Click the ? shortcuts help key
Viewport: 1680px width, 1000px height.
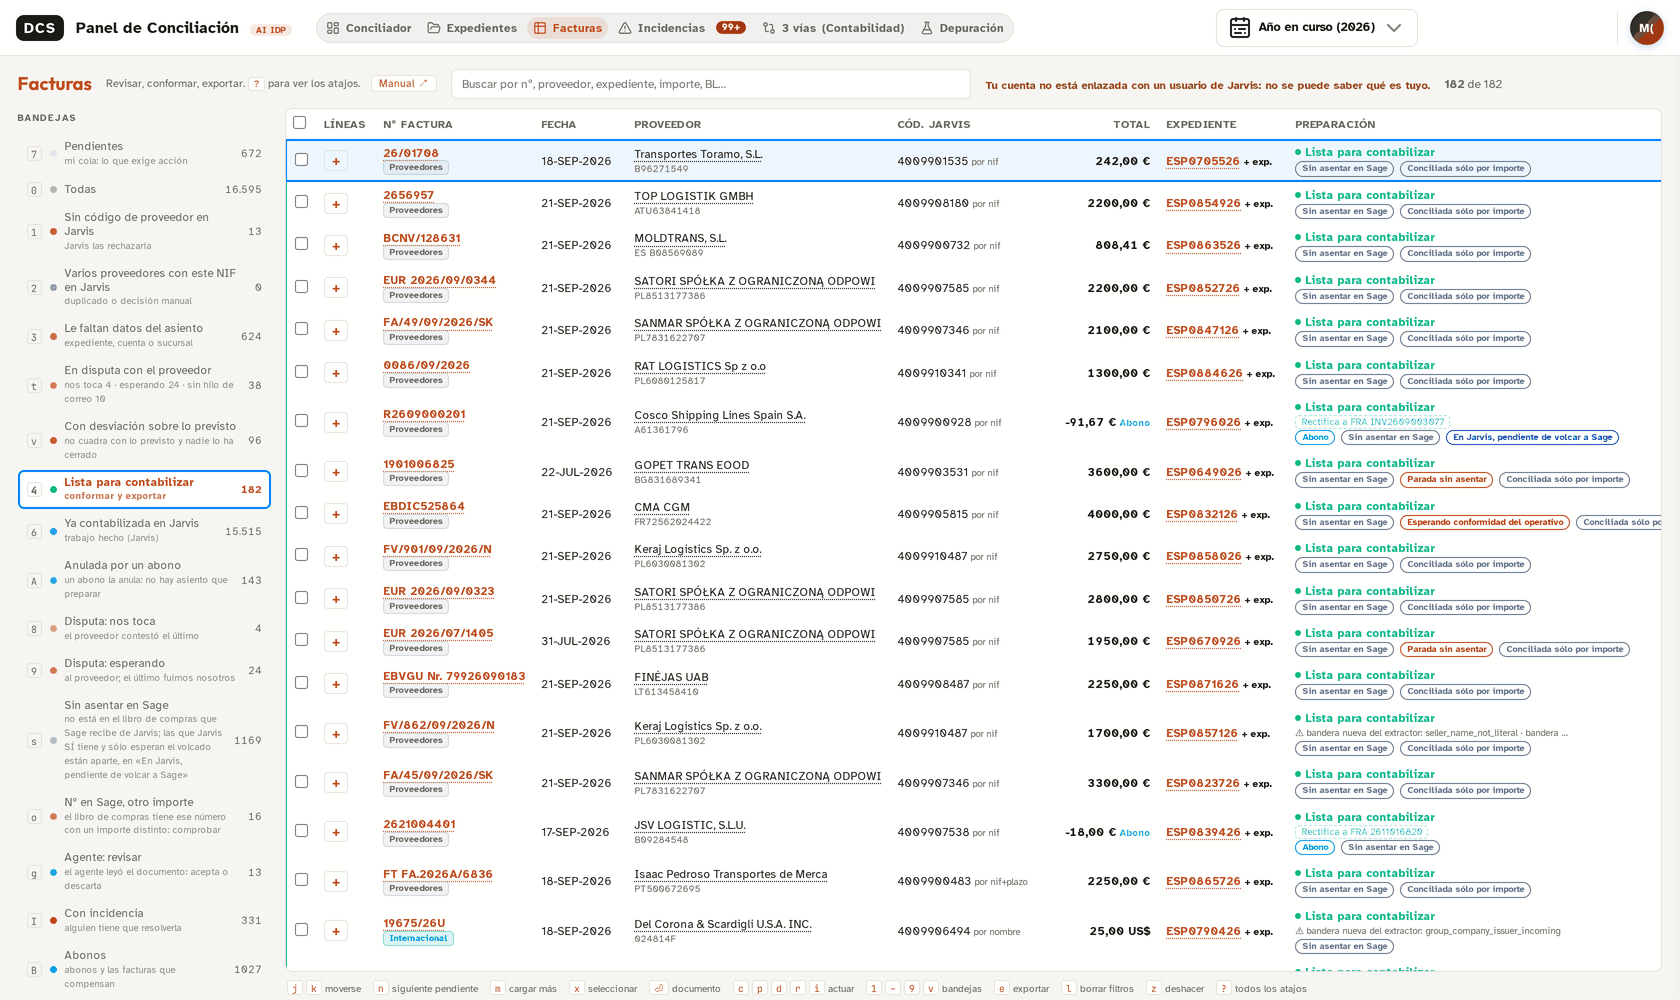click(x=257, y=84)
